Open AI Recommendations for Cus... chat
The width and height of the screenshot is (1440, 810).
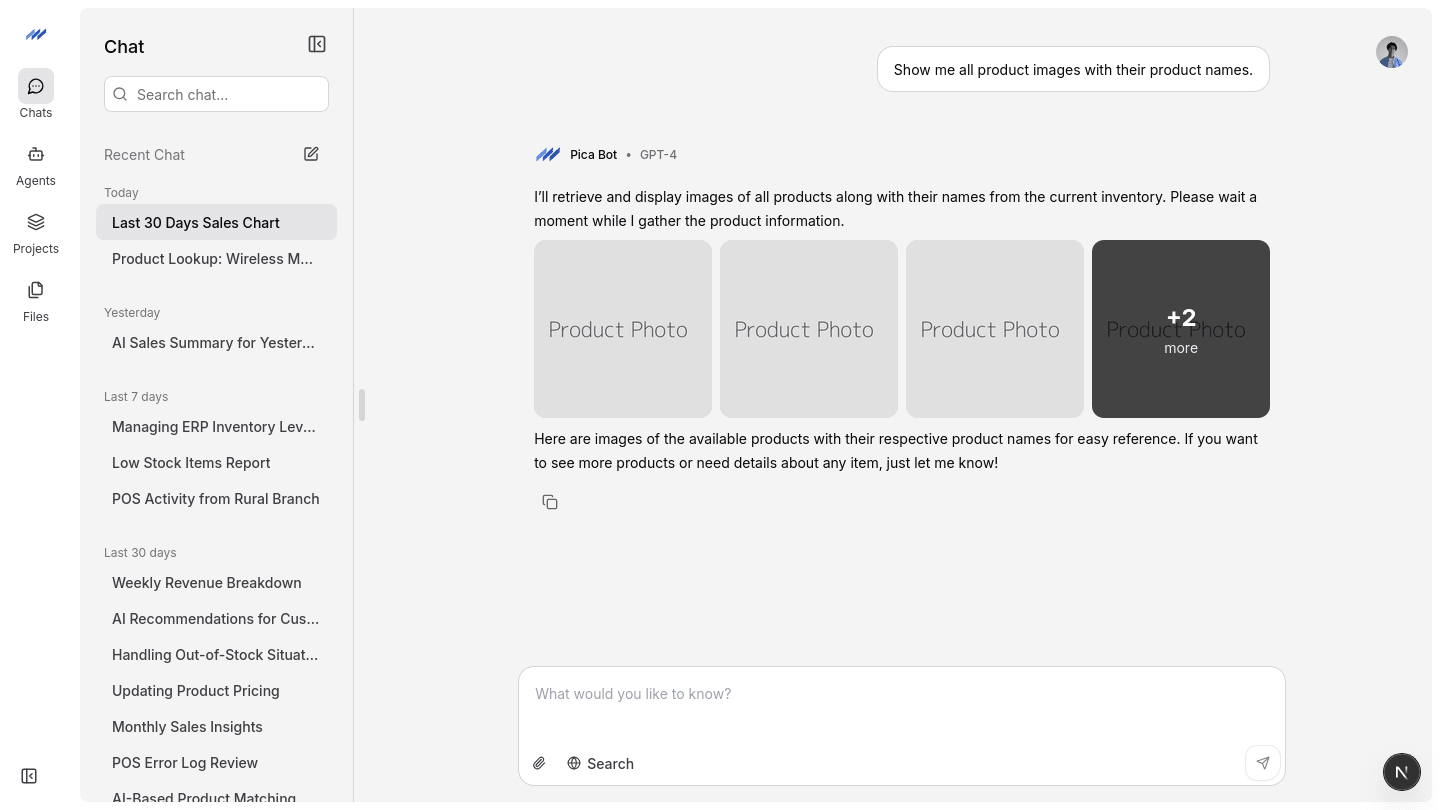click(x=216, y=618)
